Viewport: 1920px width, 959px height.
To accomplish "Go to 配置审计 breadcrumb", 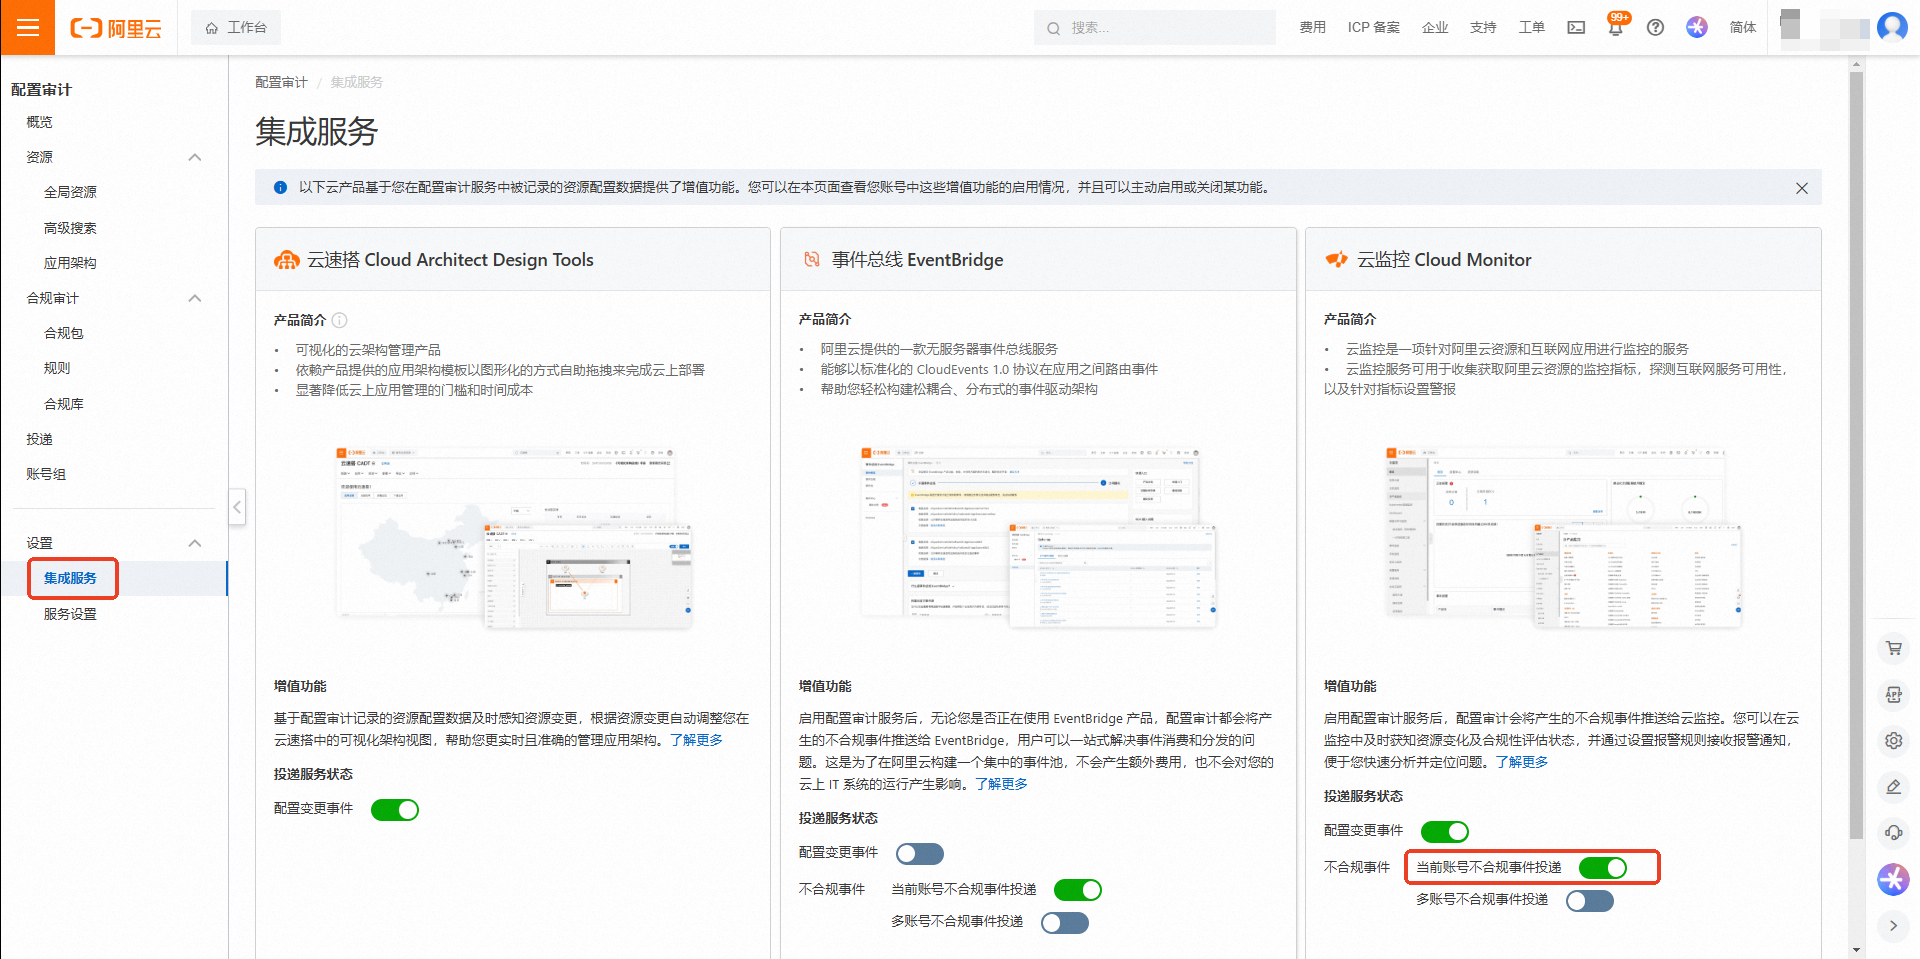I will (281, 82).
